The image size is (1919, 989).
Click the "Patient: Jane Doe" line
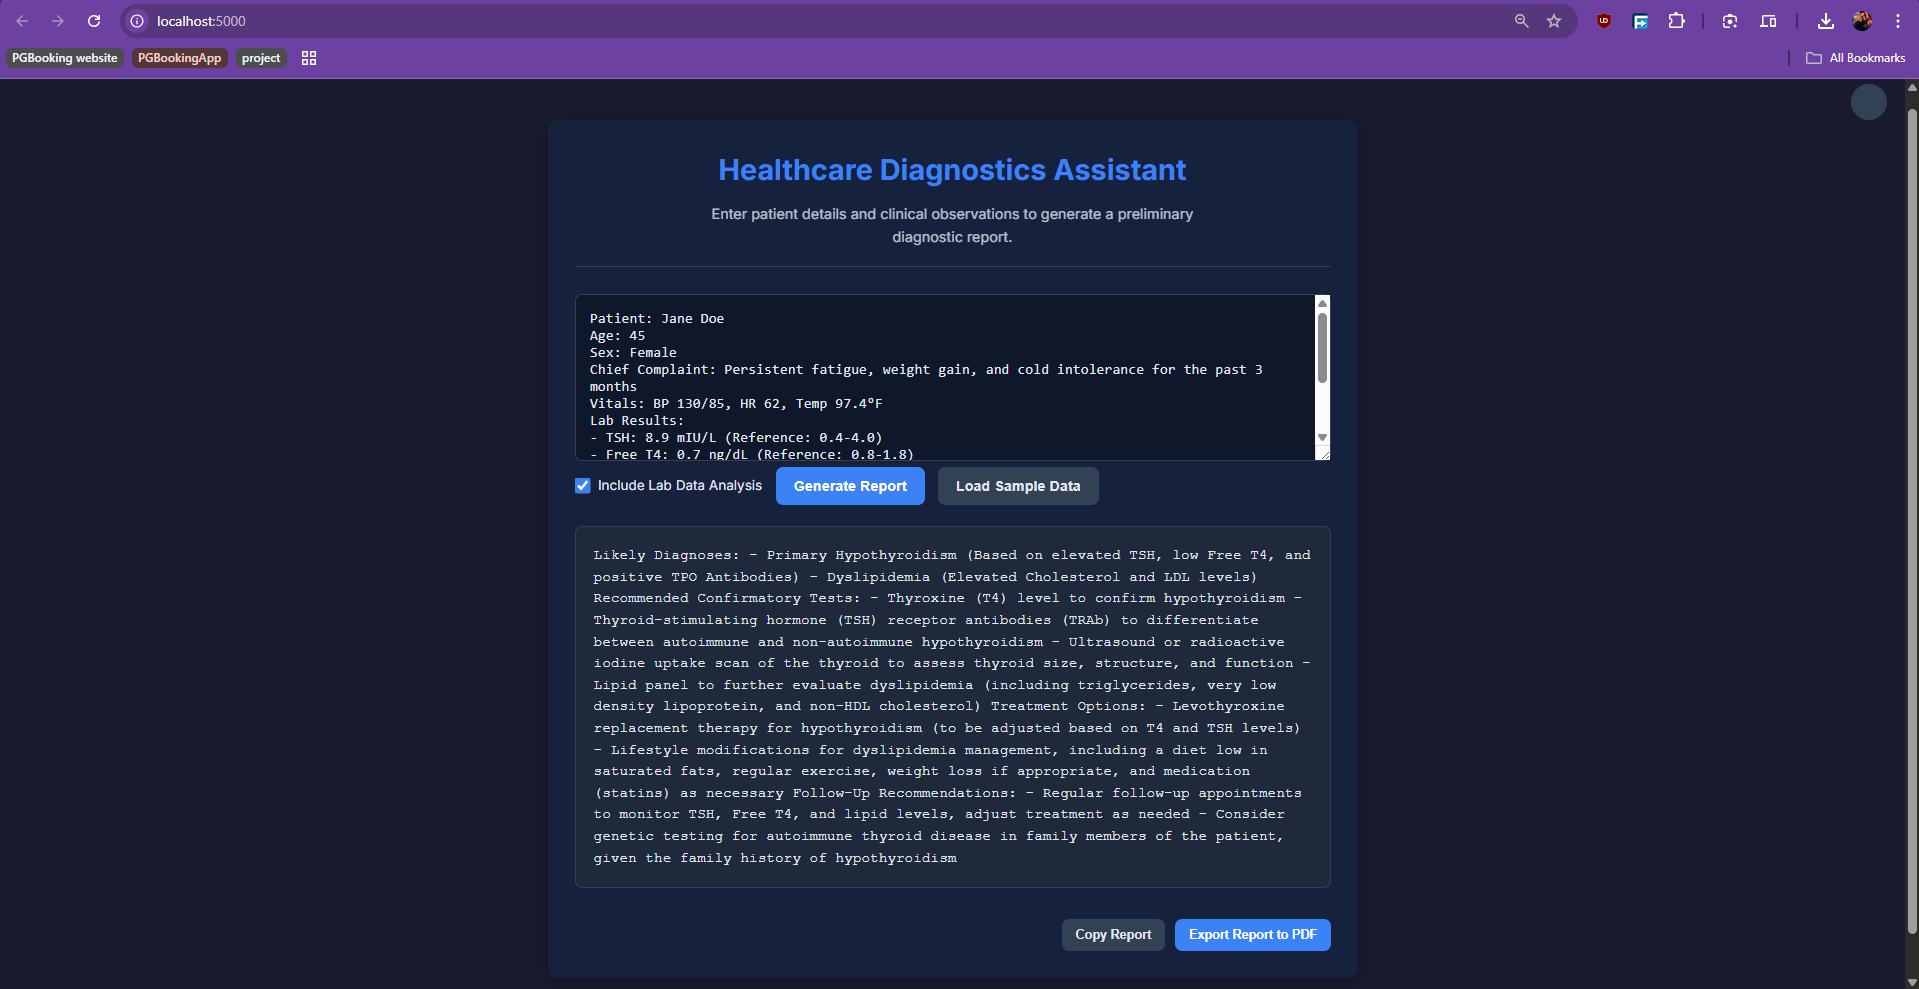pos(657,319)
